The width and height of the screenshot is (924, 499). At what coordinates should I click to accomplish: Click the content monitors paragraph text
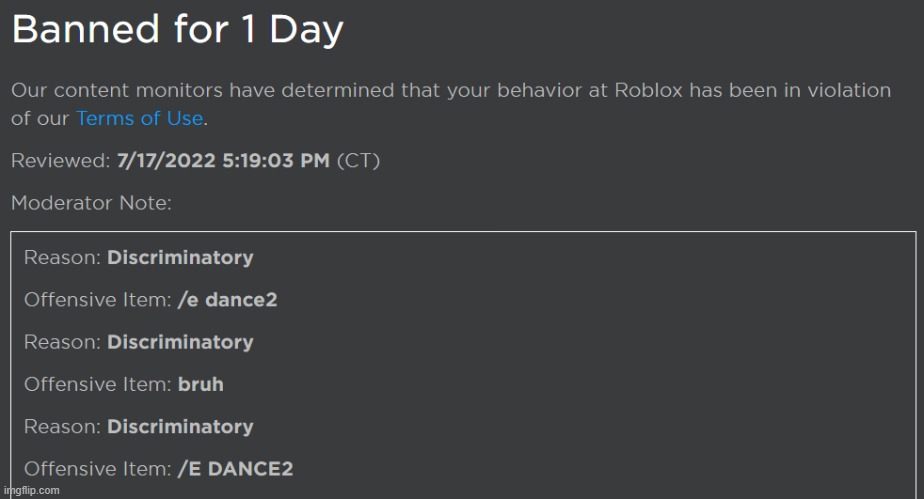(451, 104)
